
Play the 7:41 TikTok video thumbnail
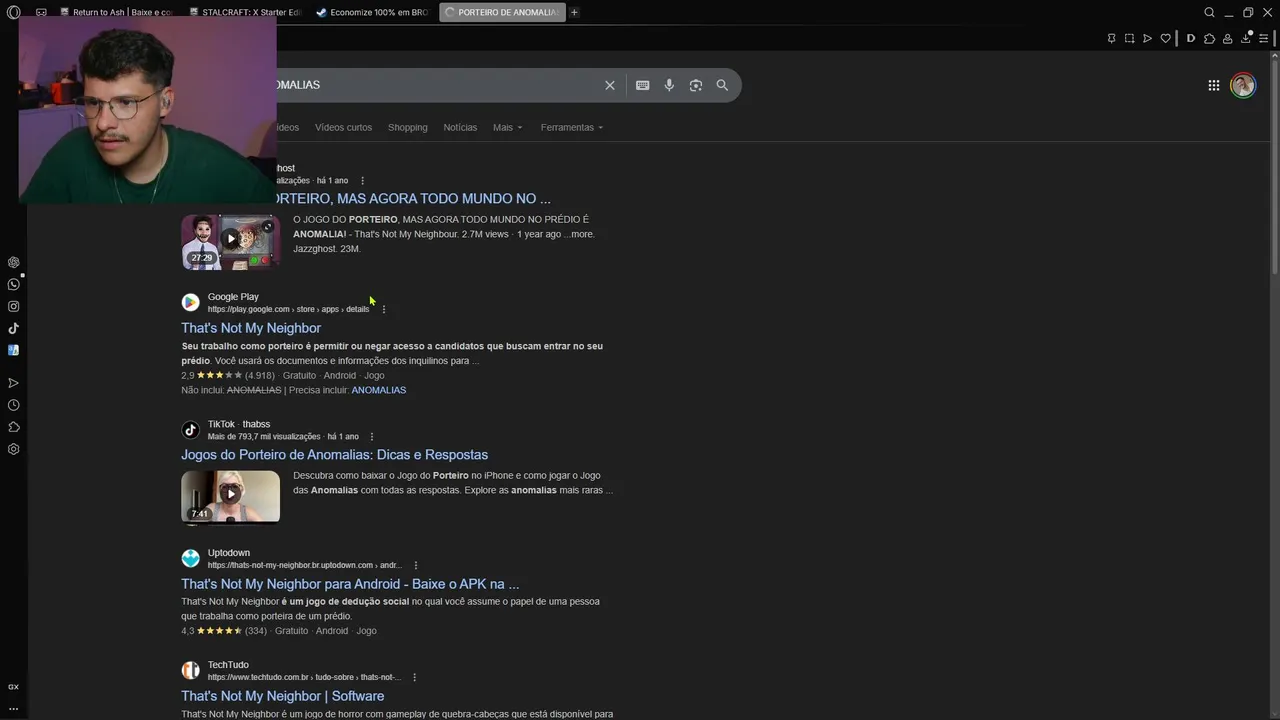pos(230,496)
